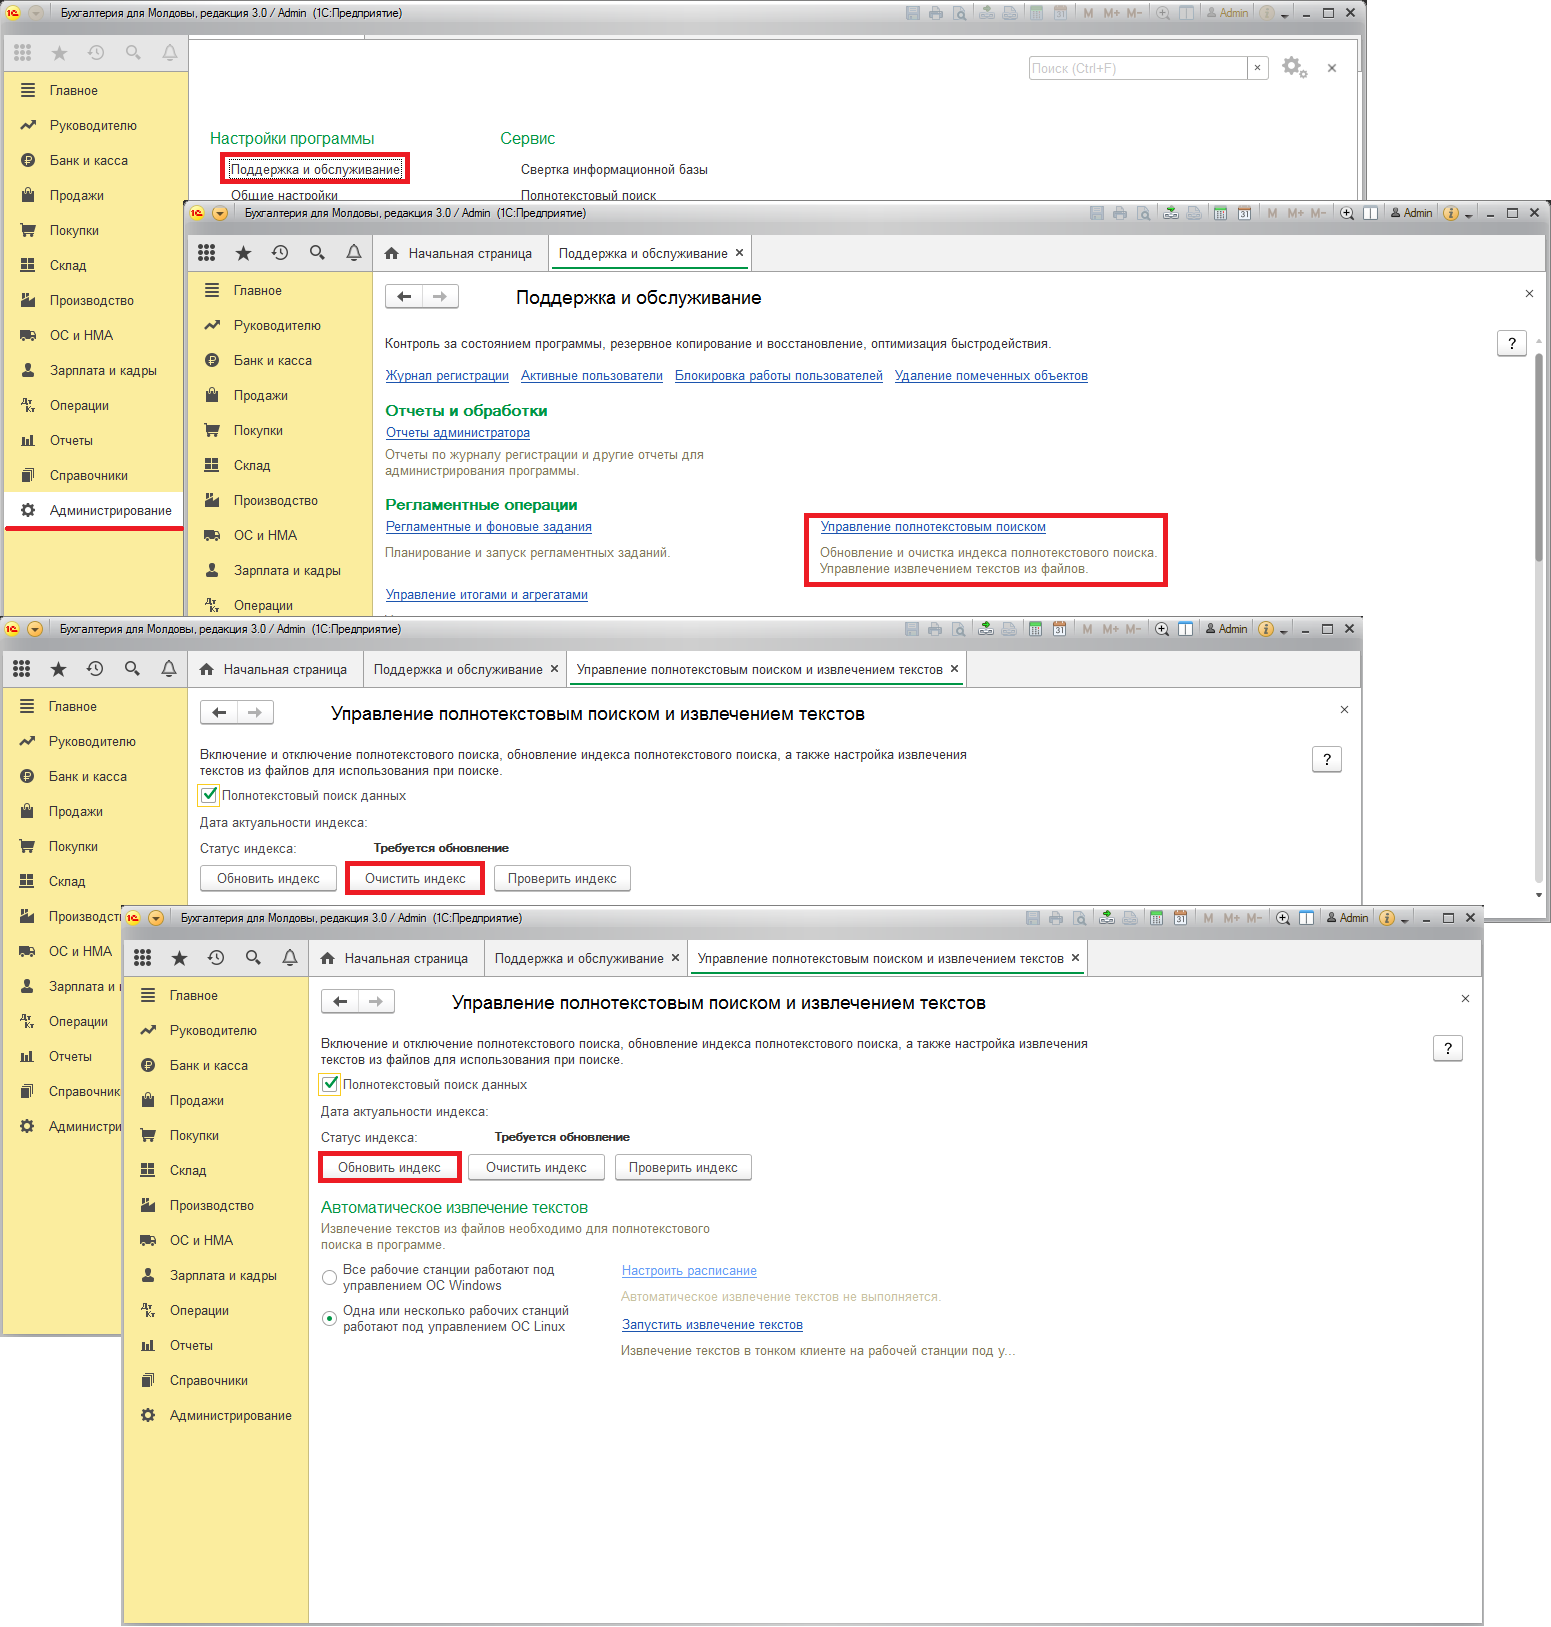Image resolution: width=1551 pixels, height=1627 pixels.
Task: Click 'Проверить индекс' button in the third window
Action: pos(562,878)
